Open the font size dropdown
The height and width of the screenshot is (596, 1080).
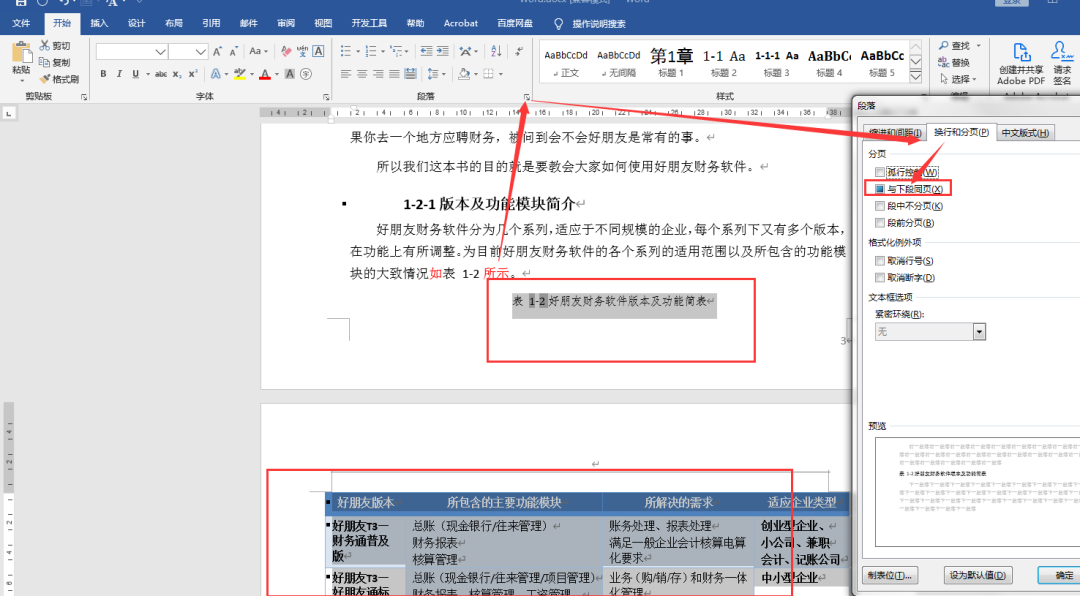pos(200,52)
